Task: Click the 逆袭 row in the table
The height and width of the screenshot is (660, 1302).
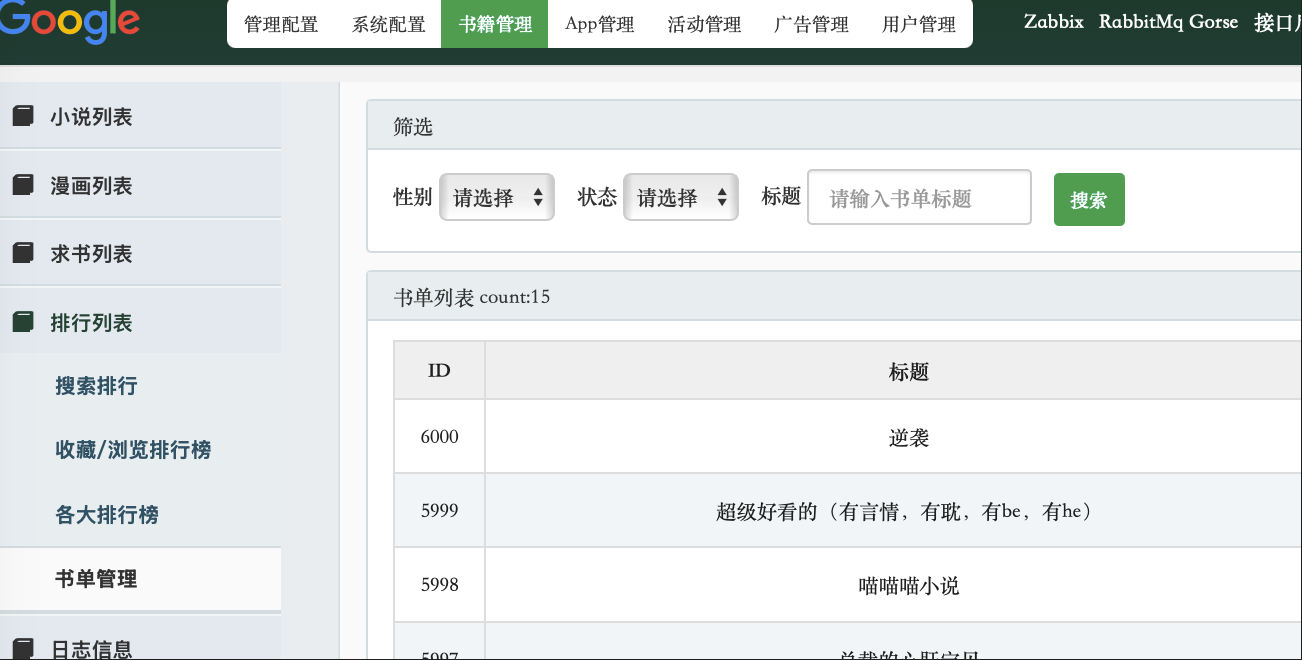Action: (908, 437)
